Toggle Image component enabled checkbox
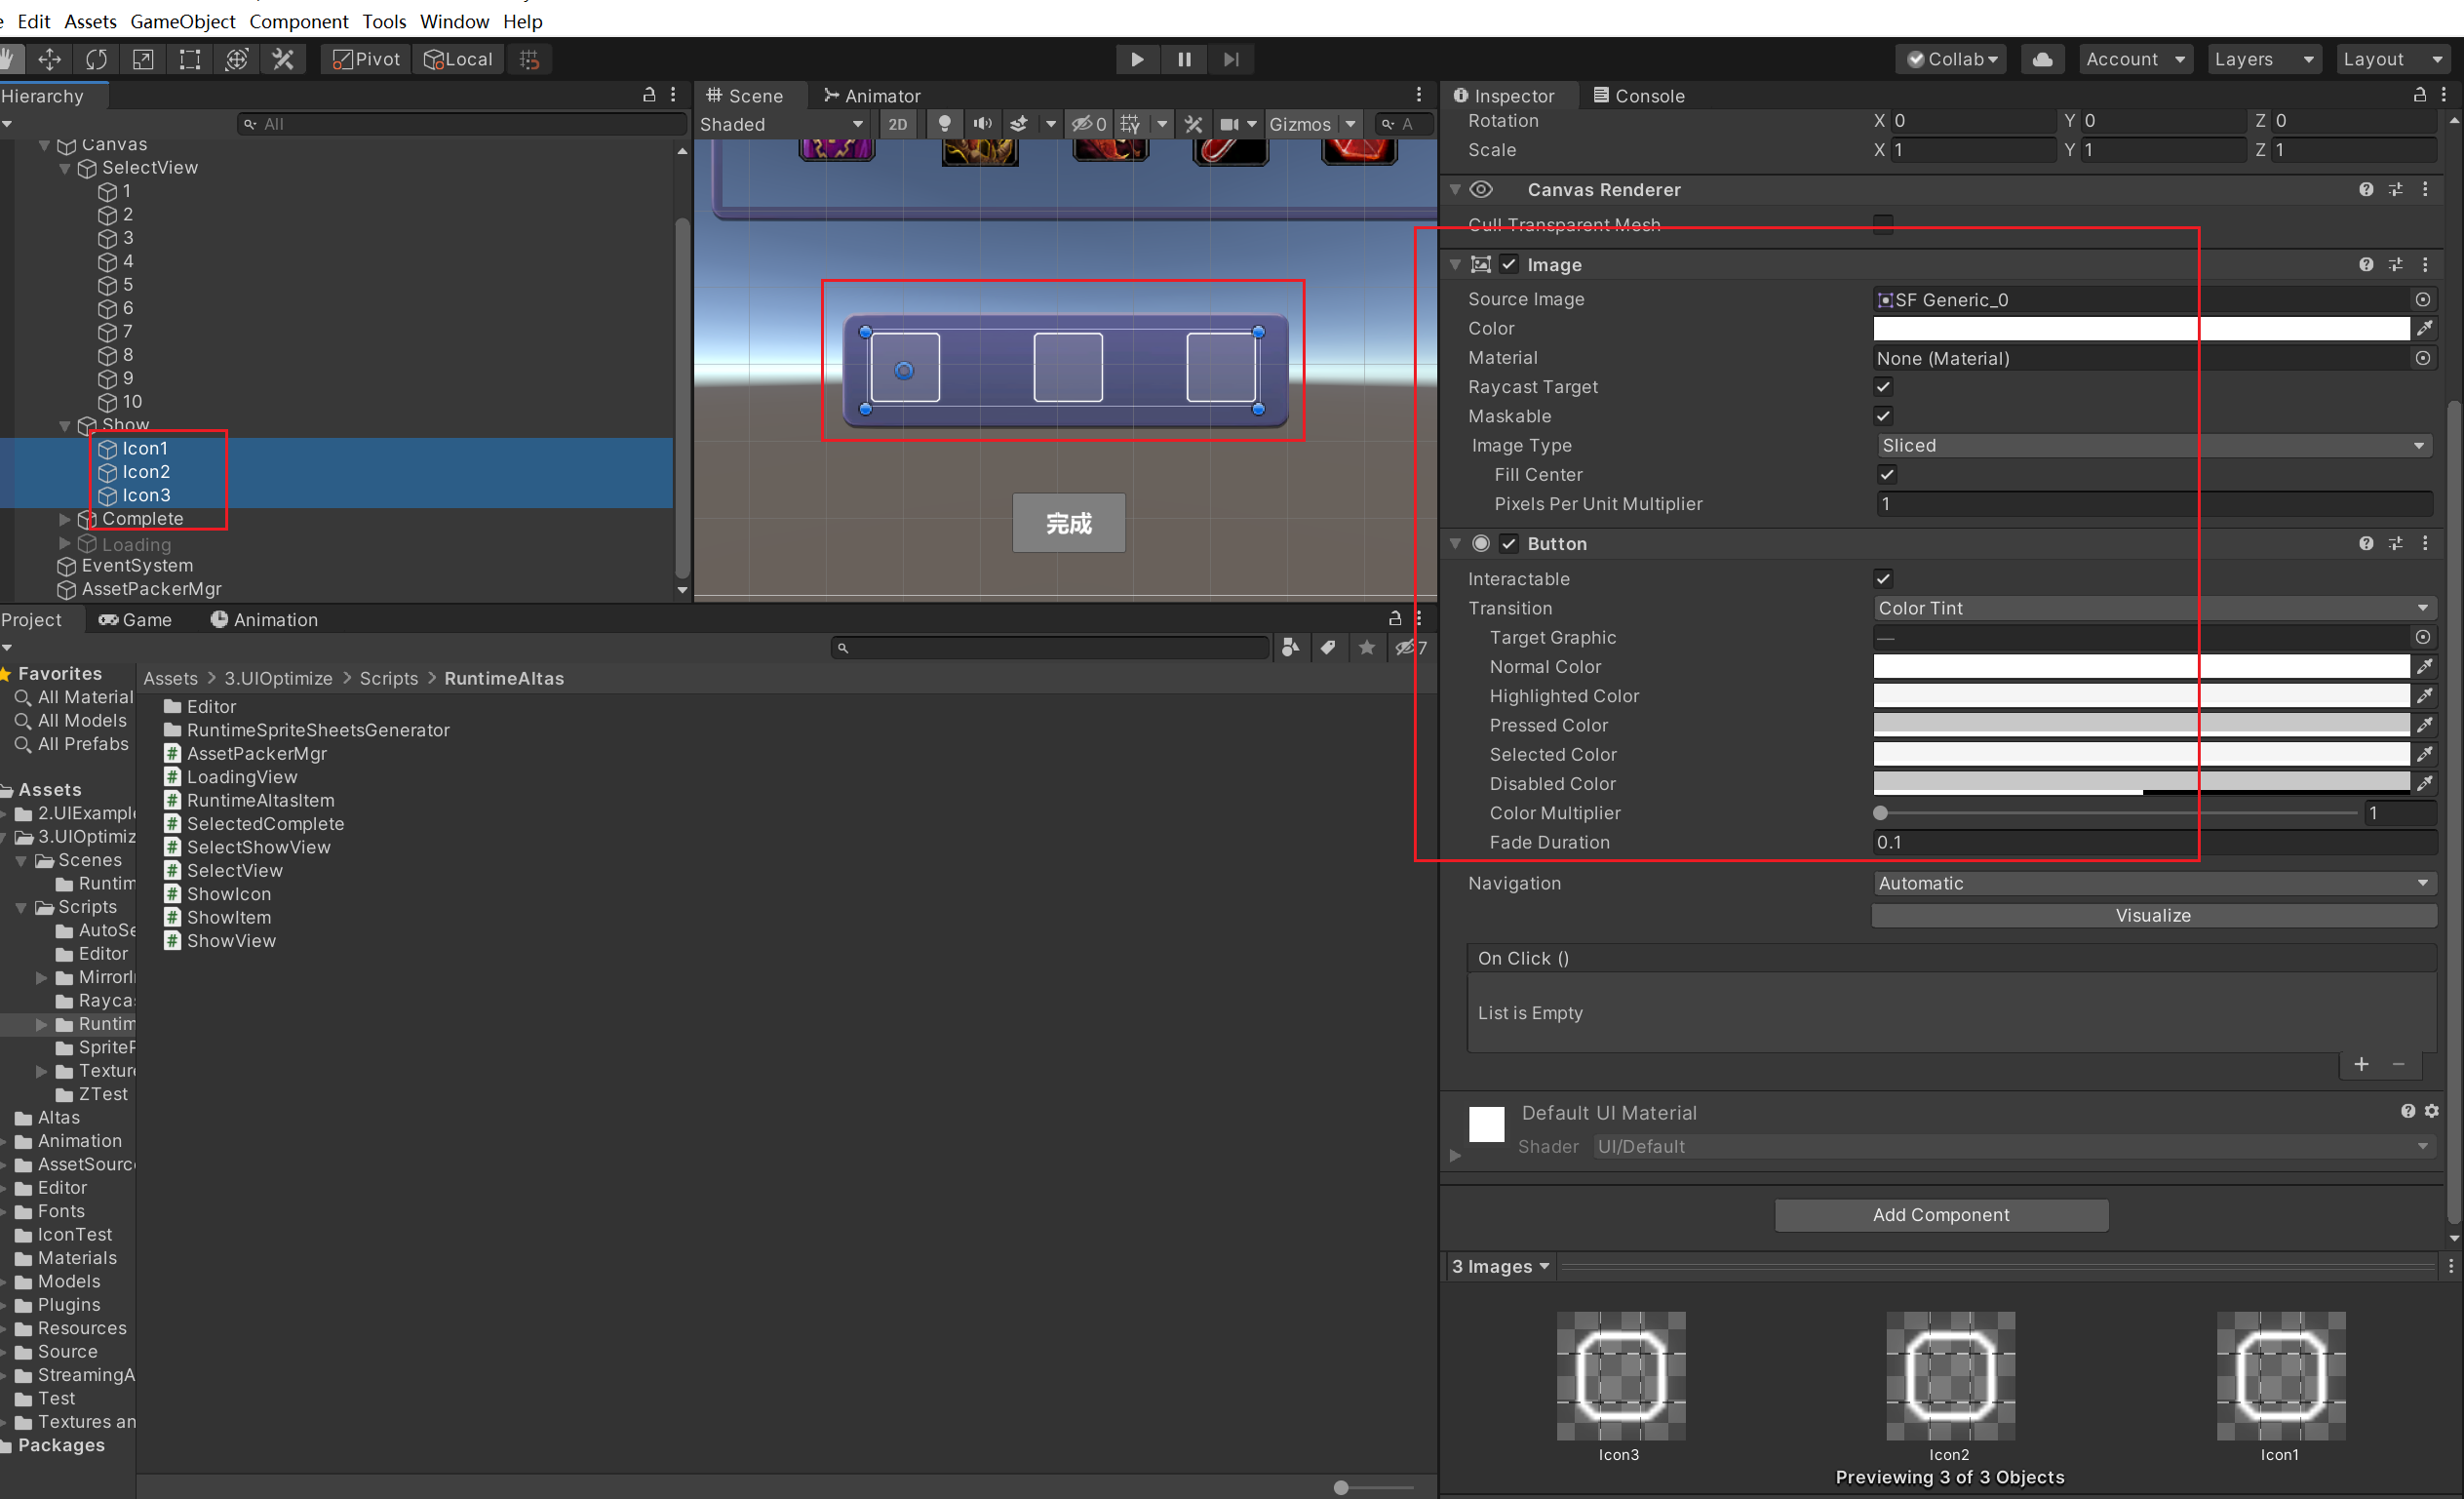 tap(1509, 264)
